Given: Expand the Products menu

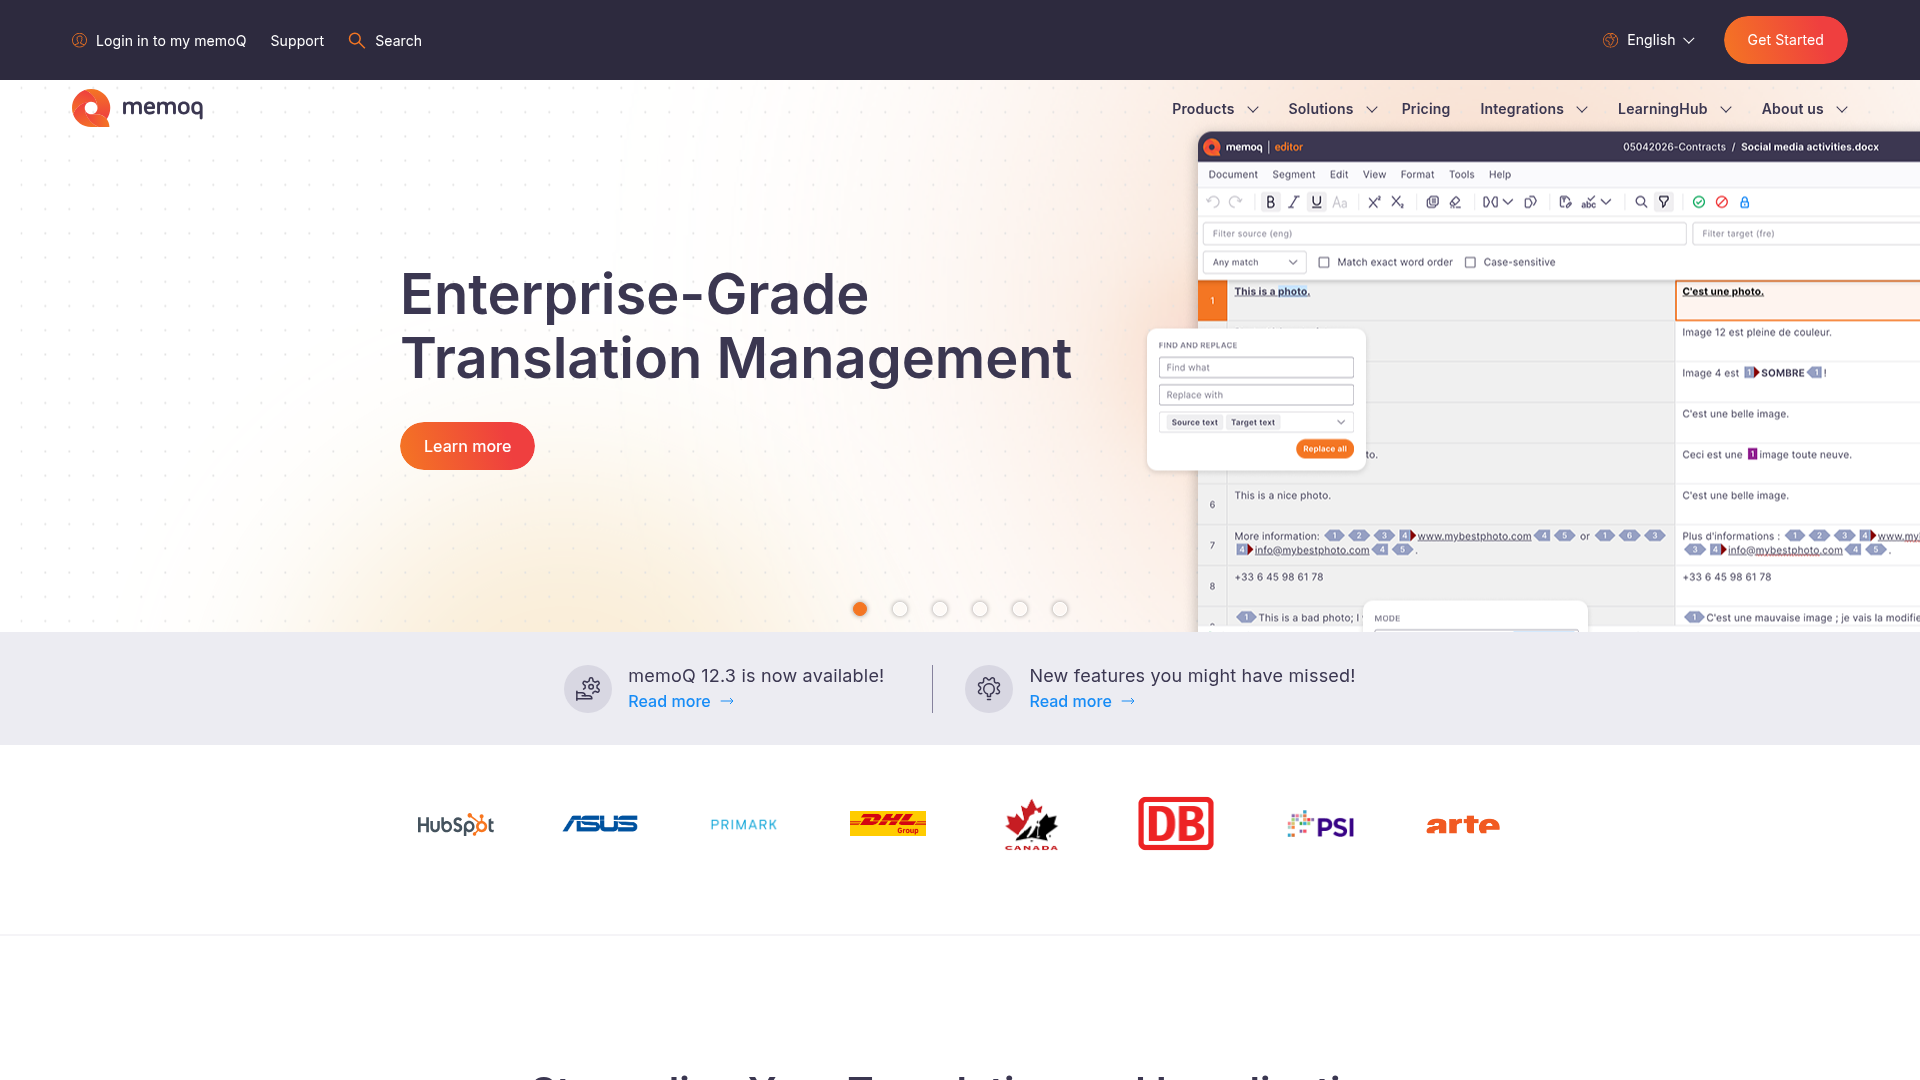Looking at the screenshot, I should [1215, 109].
